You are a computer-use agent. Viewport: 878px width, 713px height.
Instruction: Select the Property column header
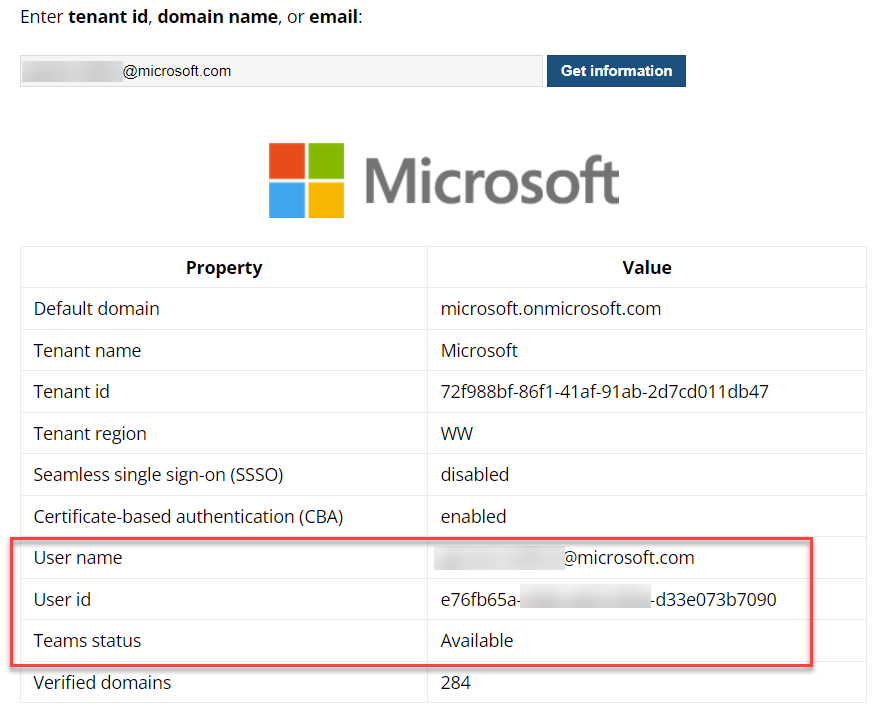click(224, 268)
